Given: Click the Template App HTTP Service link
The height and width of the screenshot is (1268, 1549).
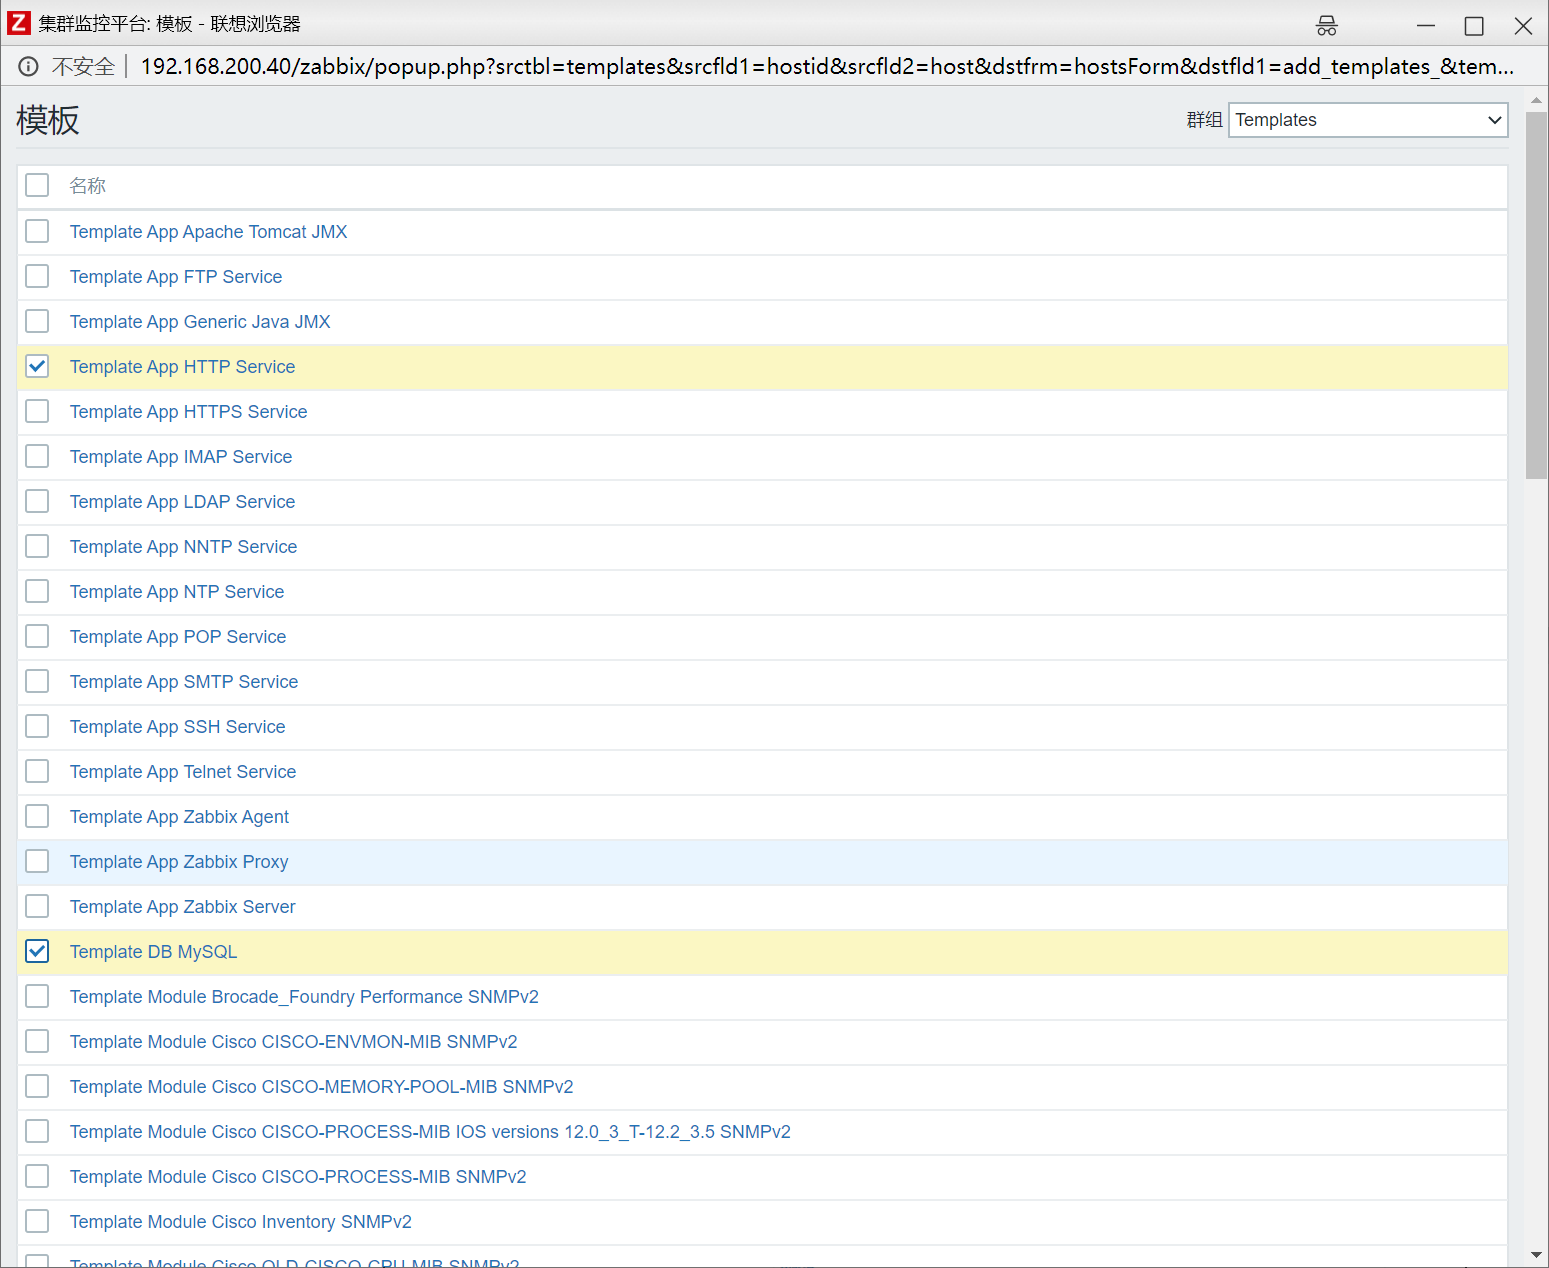Looking at the screenshot, I should pyautogui.click(x=182, y=367).
